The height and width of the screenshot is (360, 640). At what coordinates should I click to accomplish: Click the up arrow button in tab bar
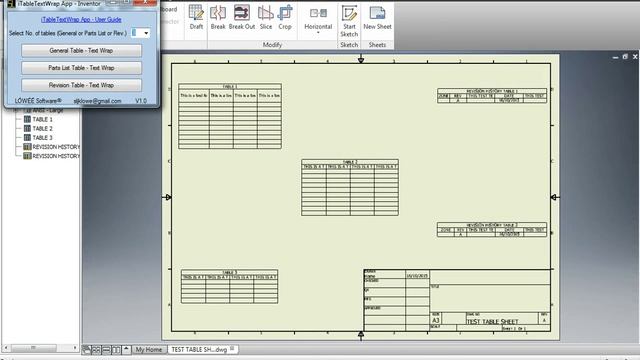click(126, 349)
